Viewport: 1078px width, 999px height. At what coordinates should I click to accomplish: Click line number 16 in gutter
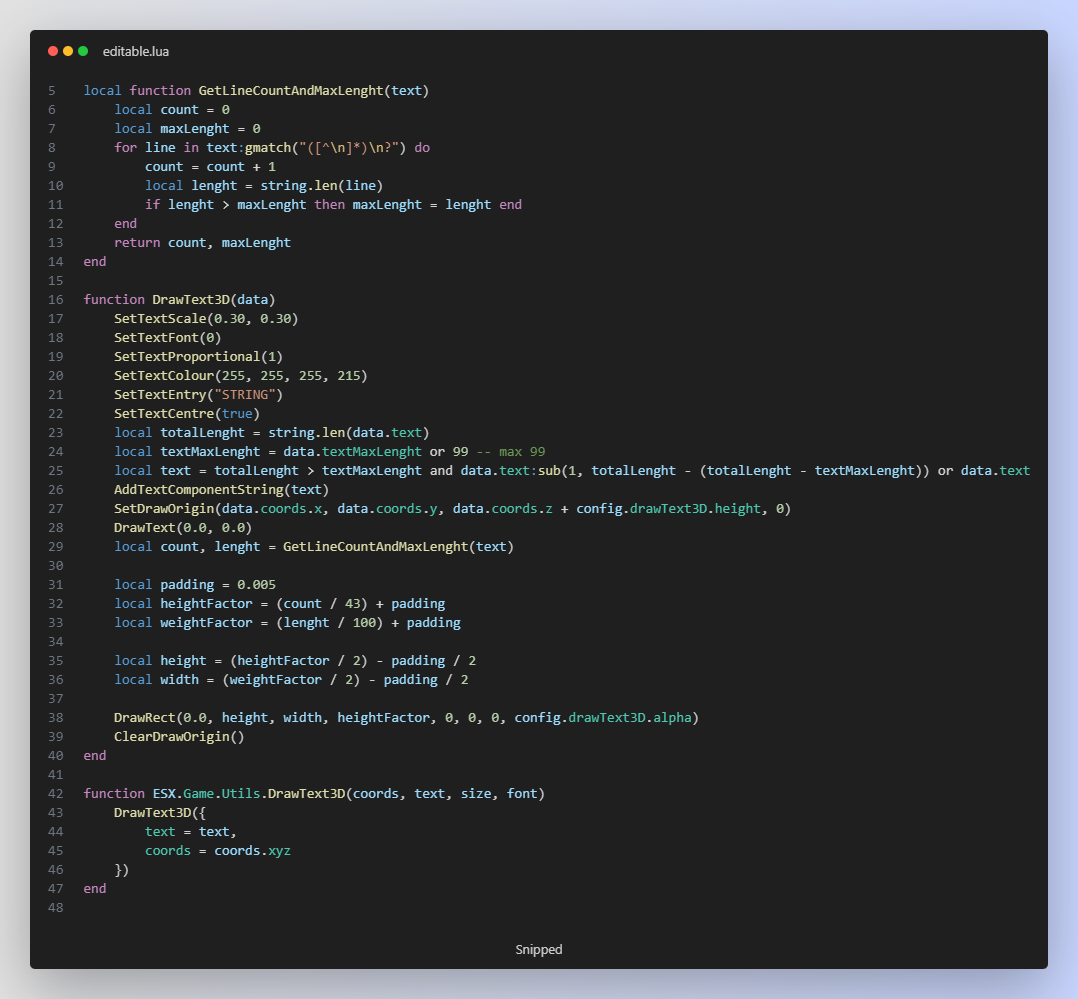pyautogui.click(x=55, y=299)
